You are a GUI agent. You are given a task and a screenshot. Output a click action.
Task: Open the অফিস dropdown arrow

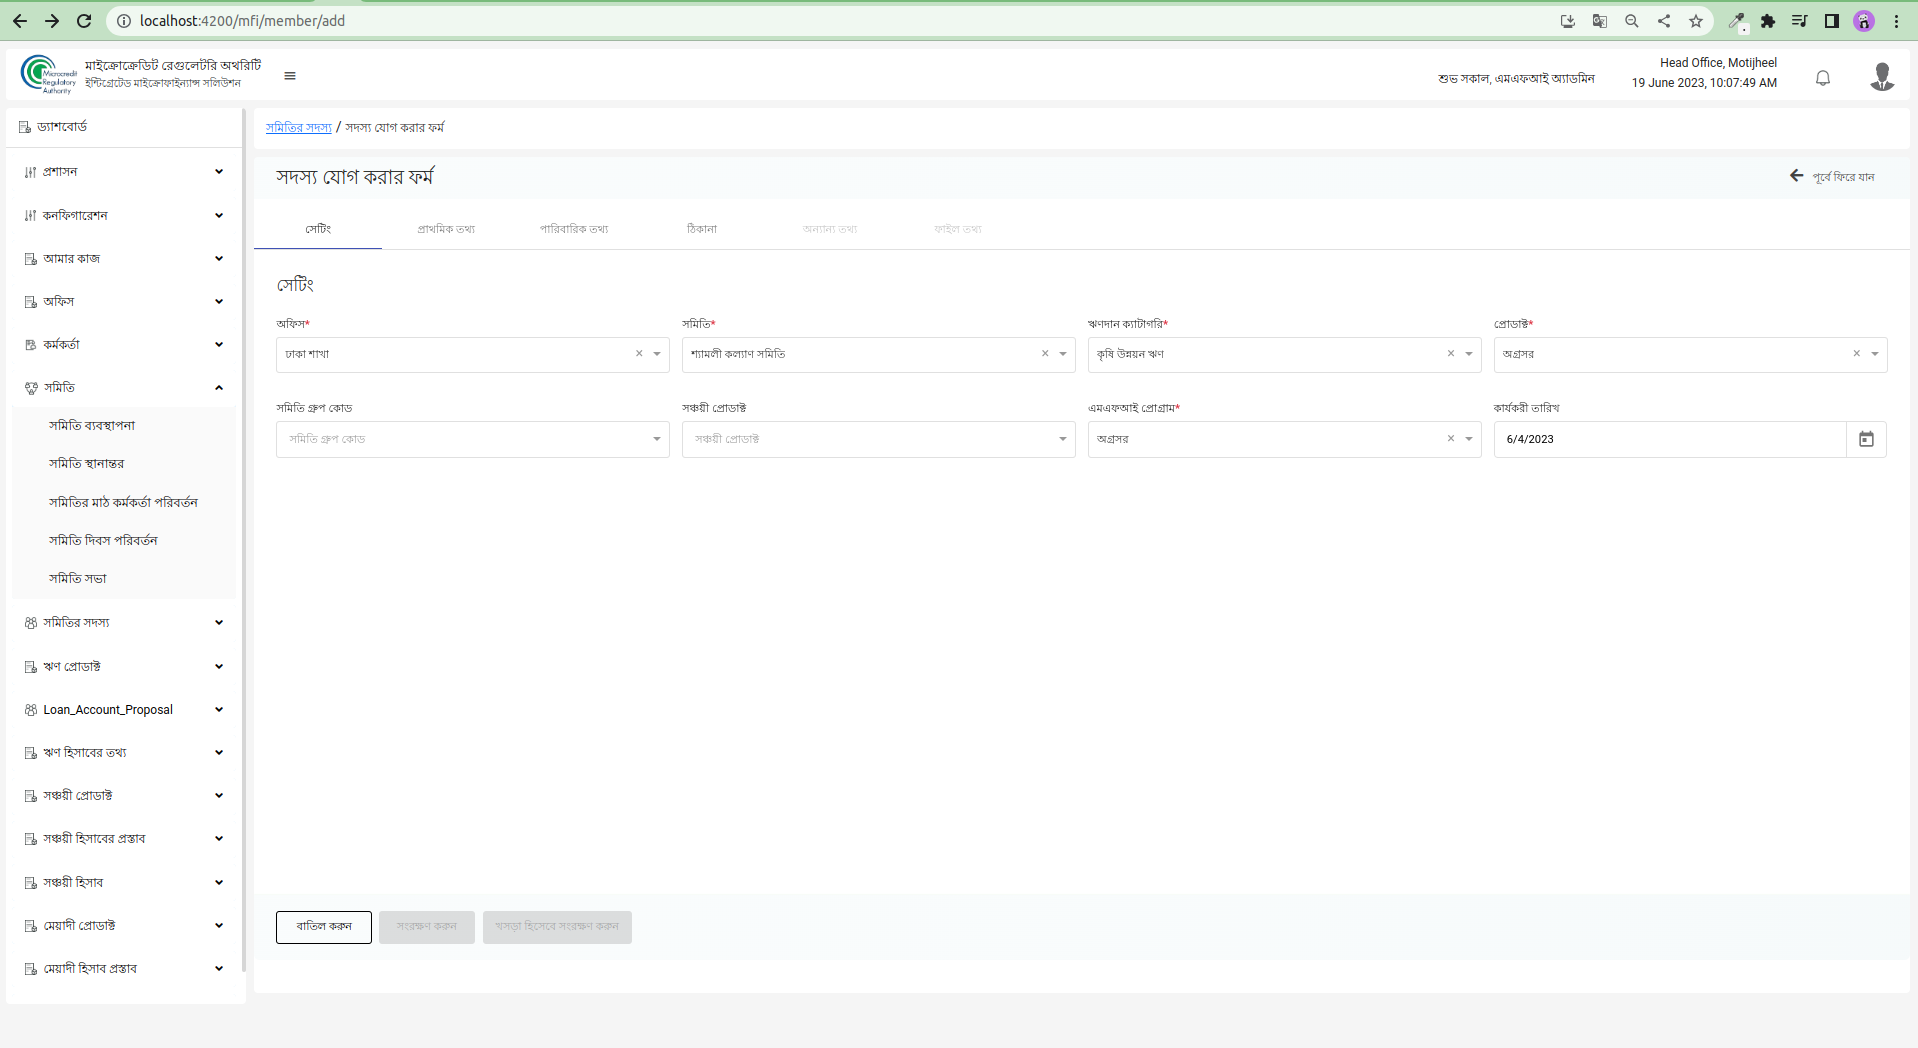tap(657, 354)
